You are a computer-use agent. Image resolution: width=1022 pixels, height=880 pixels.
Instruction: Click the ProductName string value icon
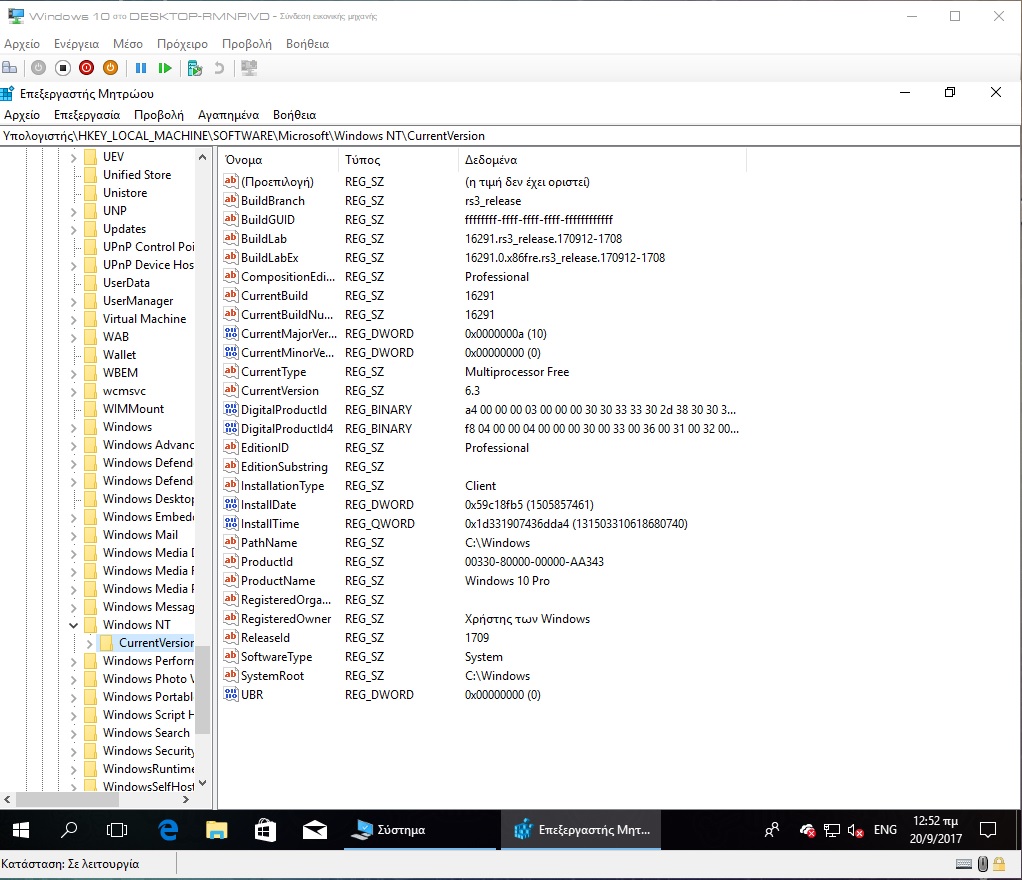(x=231, y=580)
